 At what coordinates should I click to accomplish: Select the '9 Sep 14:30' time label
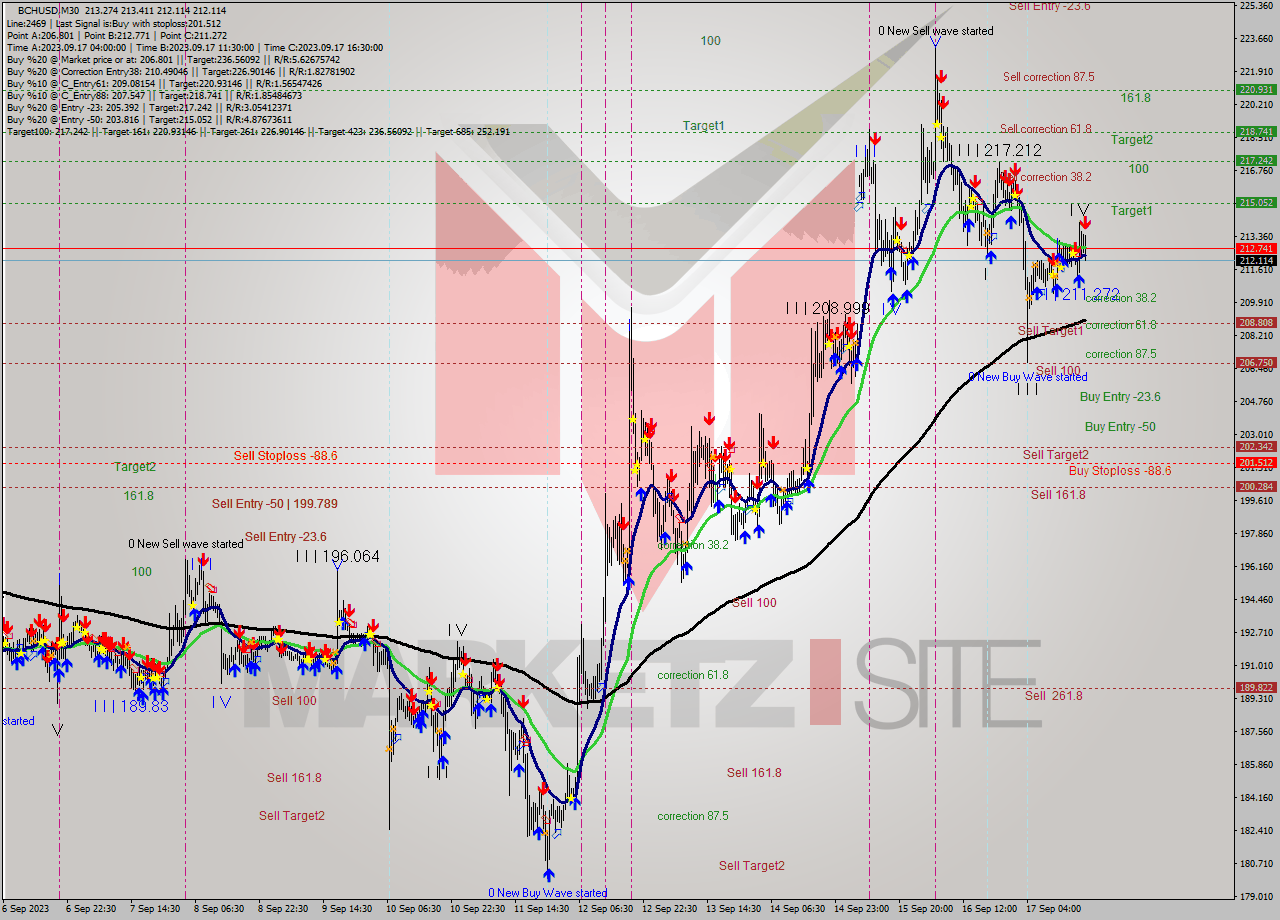point(346,908)
